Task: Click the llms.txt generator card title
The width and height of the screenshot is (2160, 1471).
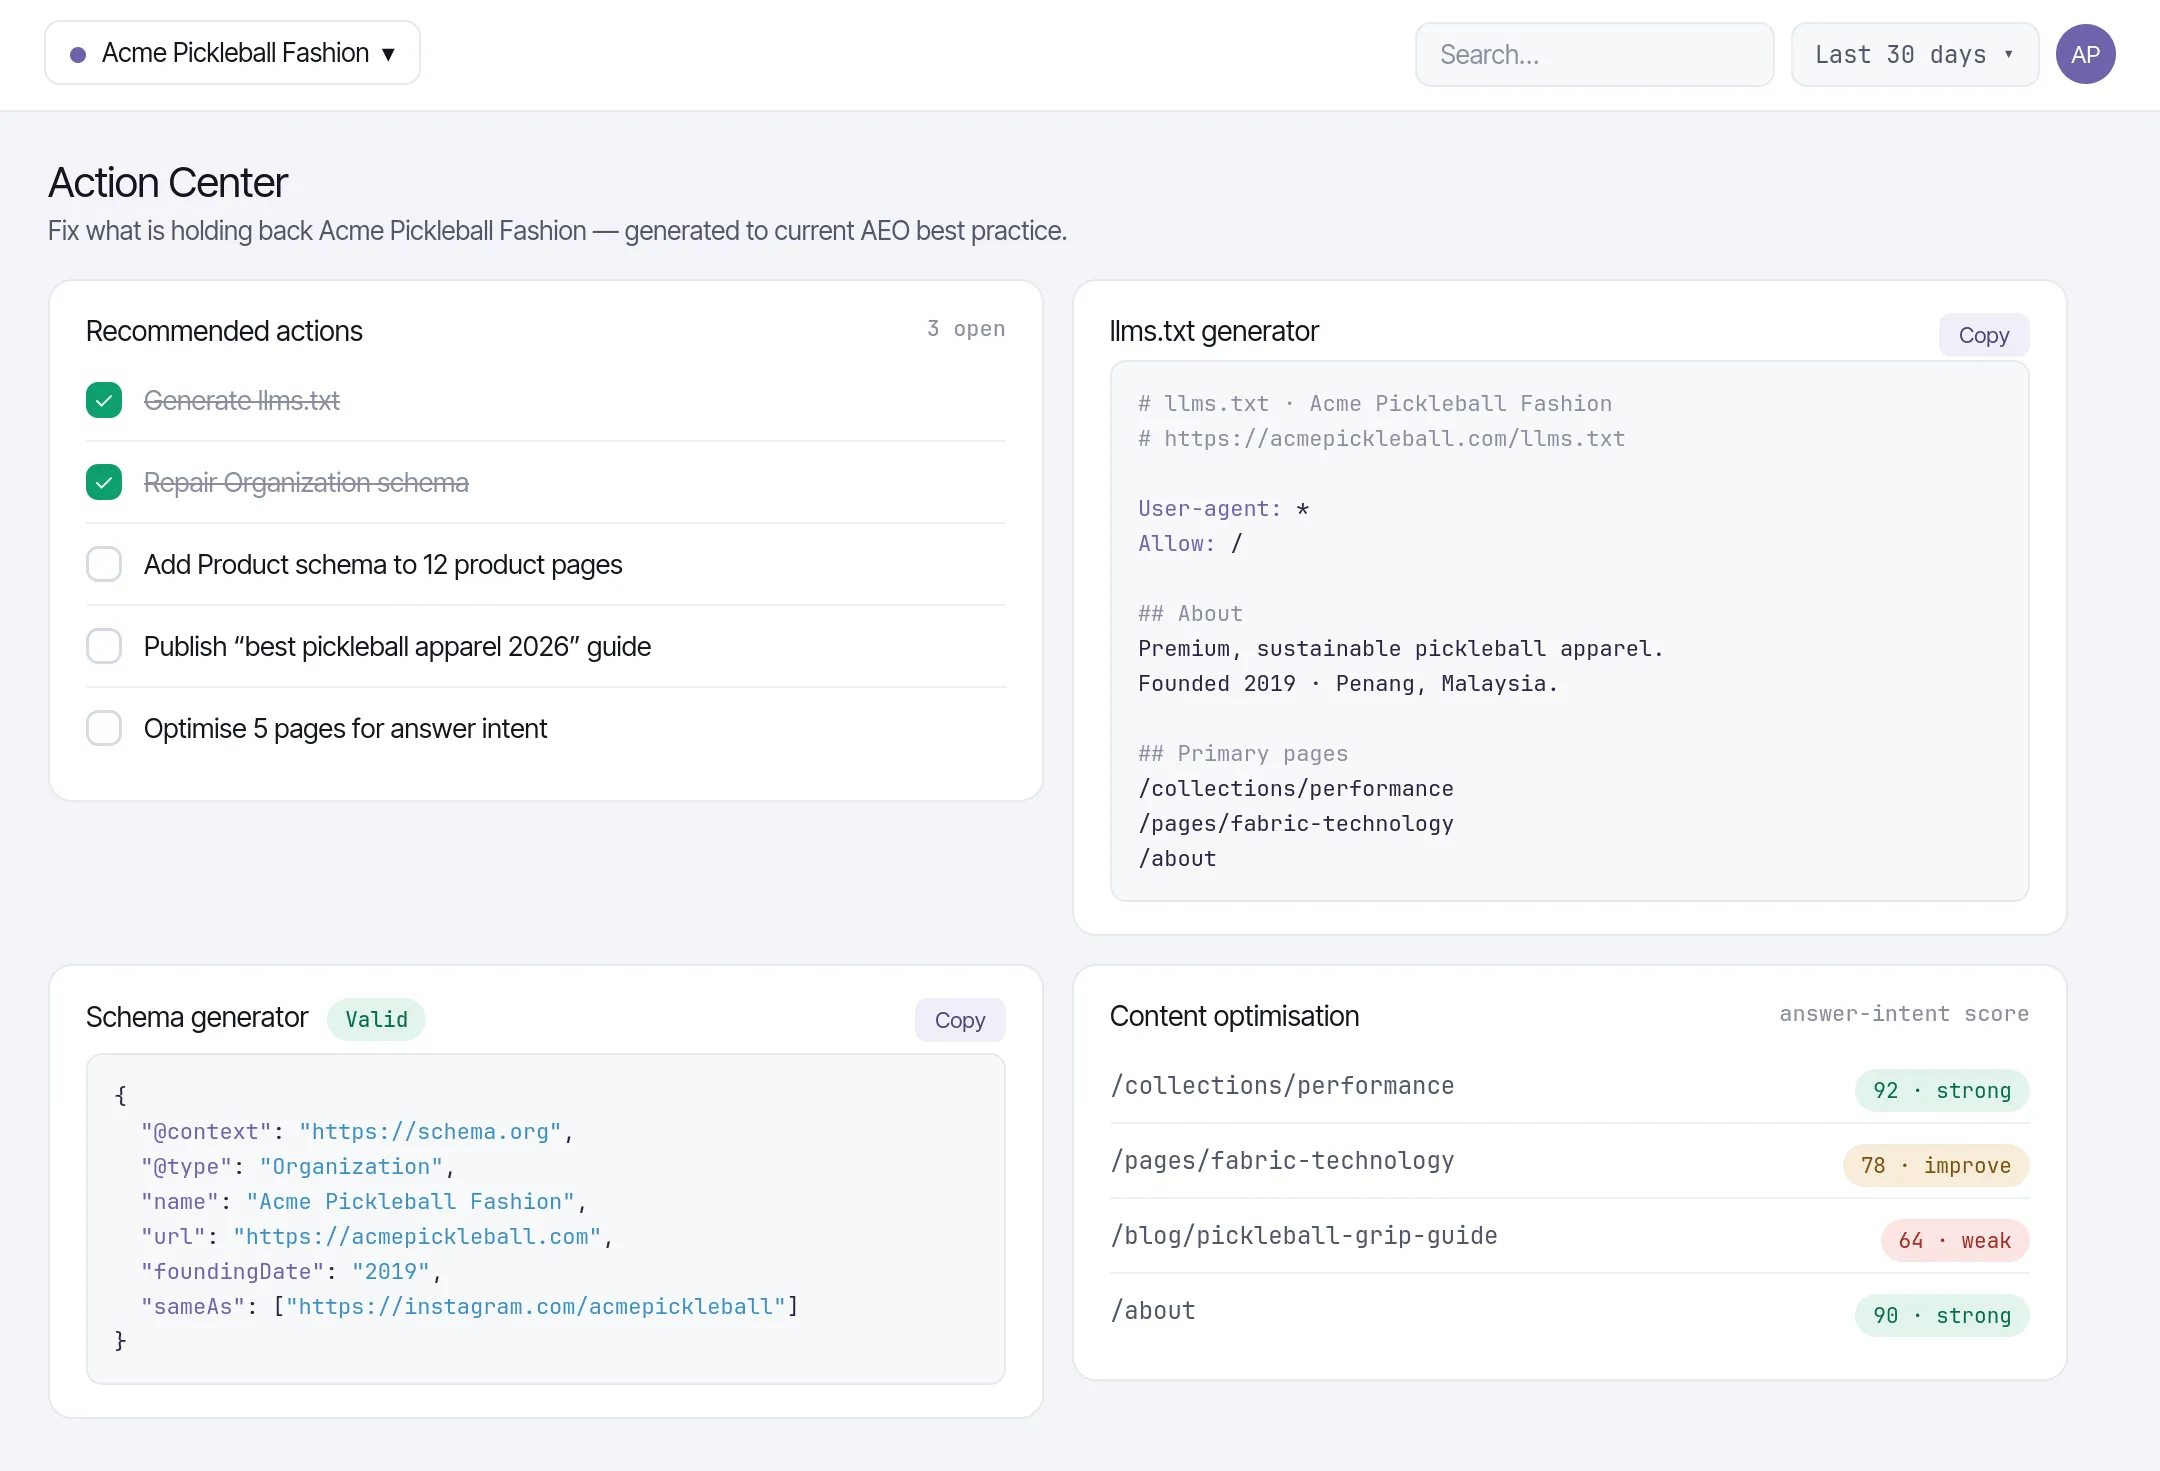Action: click(x=1214, y=331)
